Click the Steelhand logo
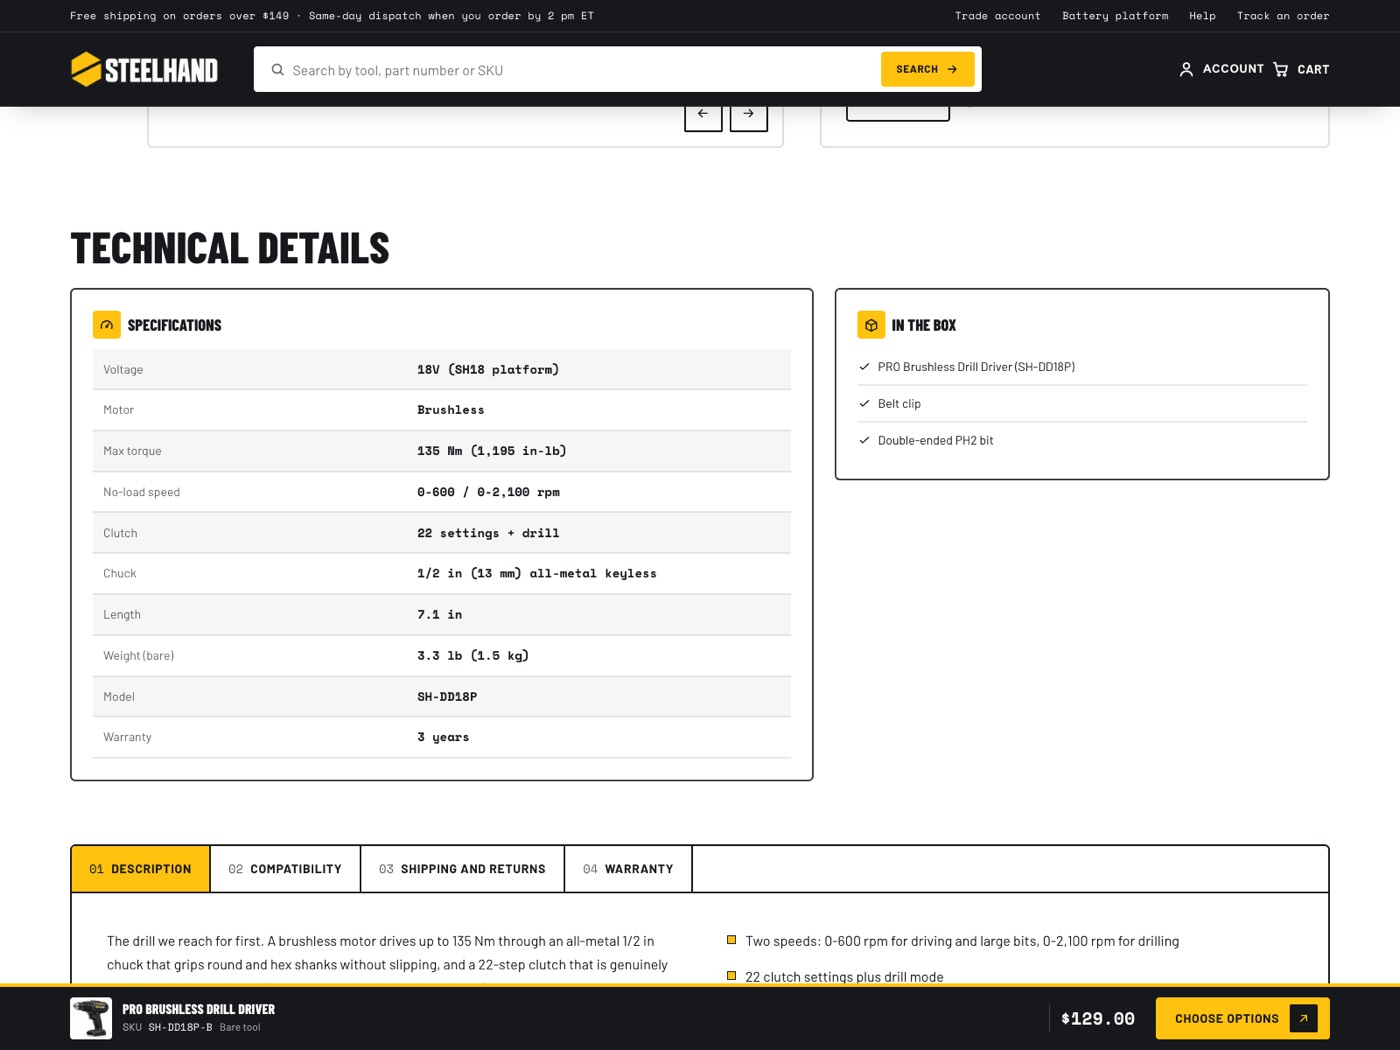 point(144,69)
